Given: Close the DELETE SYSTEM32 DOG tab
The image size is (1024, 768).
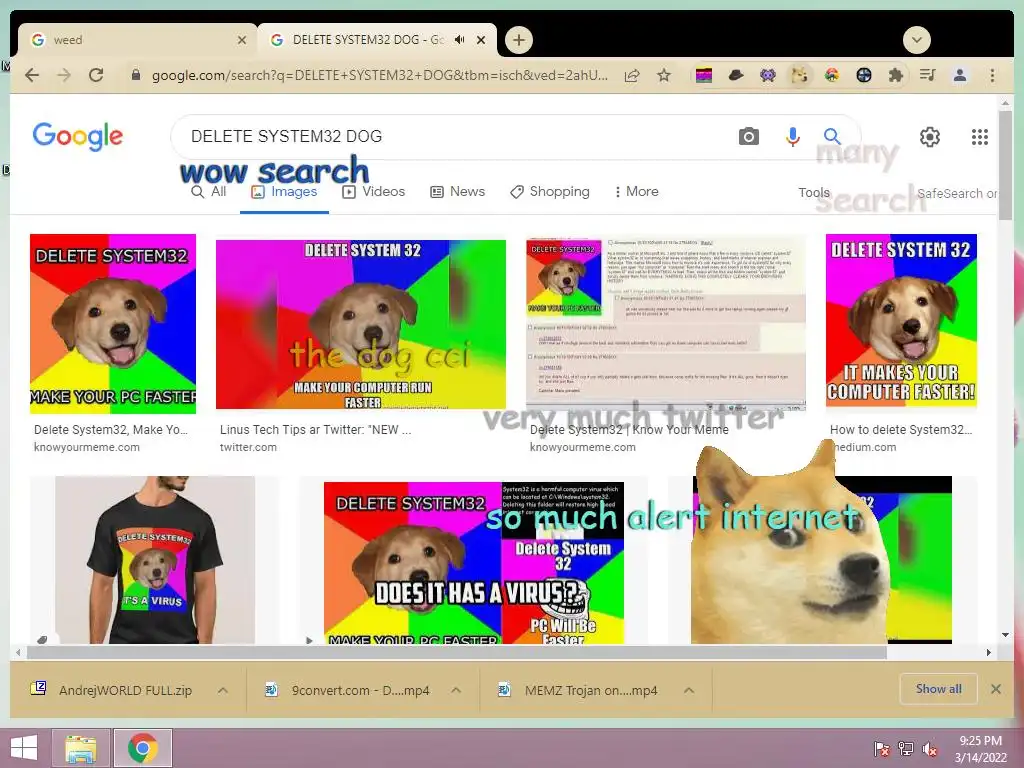Looking at the screenshot, I should (481, 40).
